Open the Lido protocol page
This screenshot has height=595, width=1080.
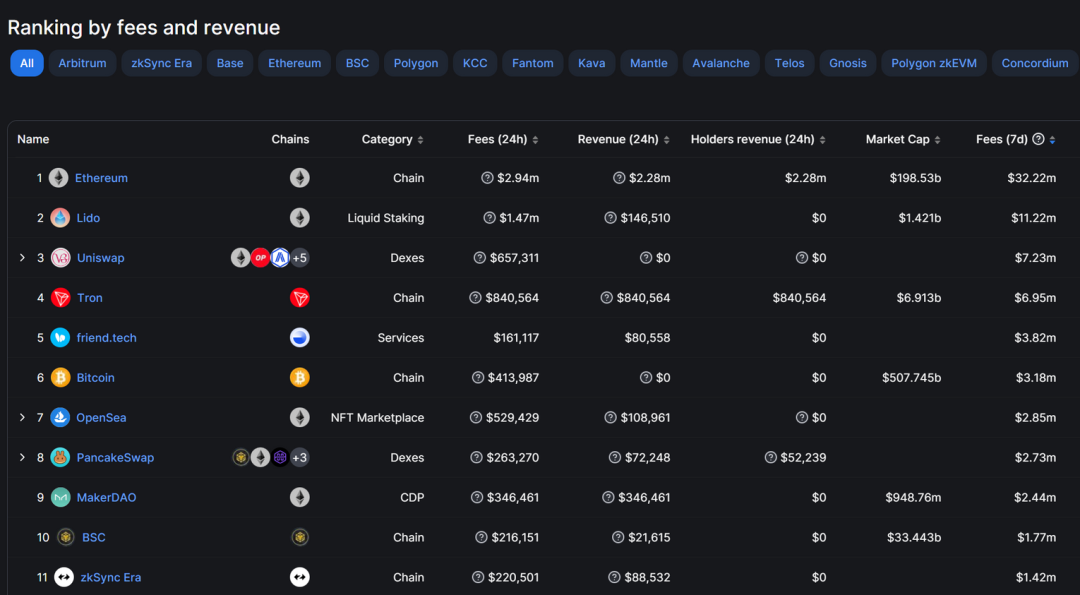(x=88, y=218)
